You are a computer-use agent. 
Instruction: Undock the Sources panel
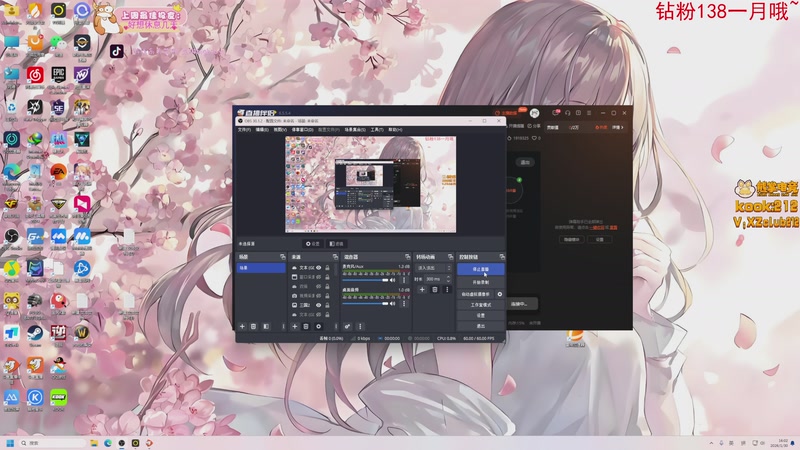tap(335, 257)
